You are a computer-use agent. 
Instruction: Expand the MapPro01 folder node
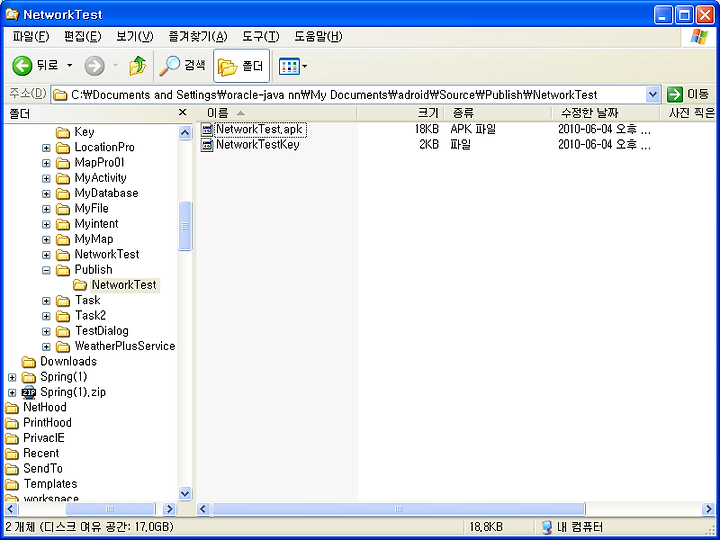[x=46, y=163]
